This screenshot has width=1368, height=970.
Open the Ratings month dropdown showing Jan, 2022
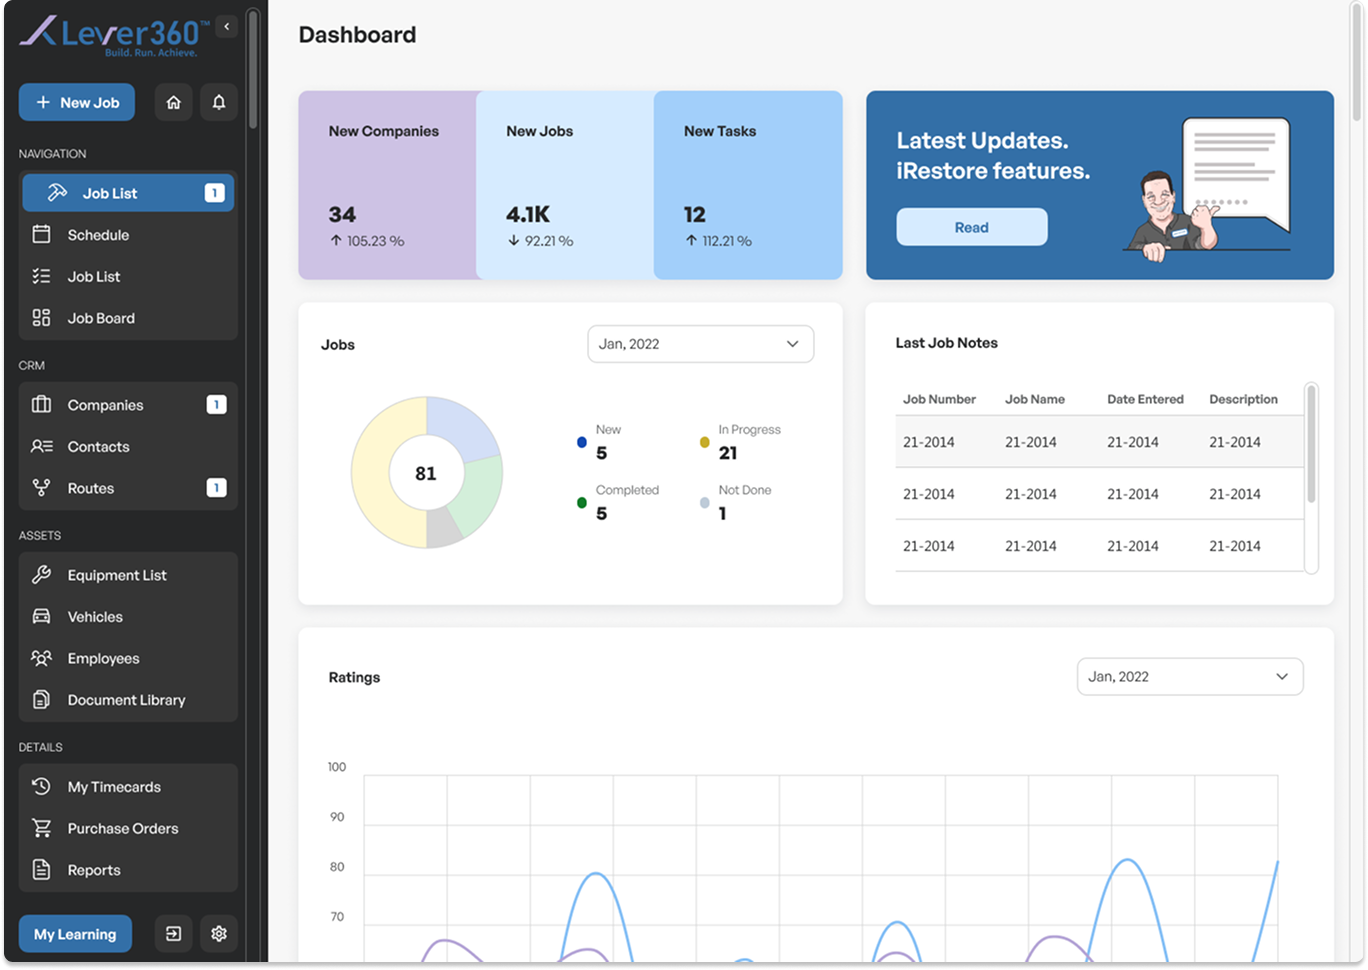1190,677
